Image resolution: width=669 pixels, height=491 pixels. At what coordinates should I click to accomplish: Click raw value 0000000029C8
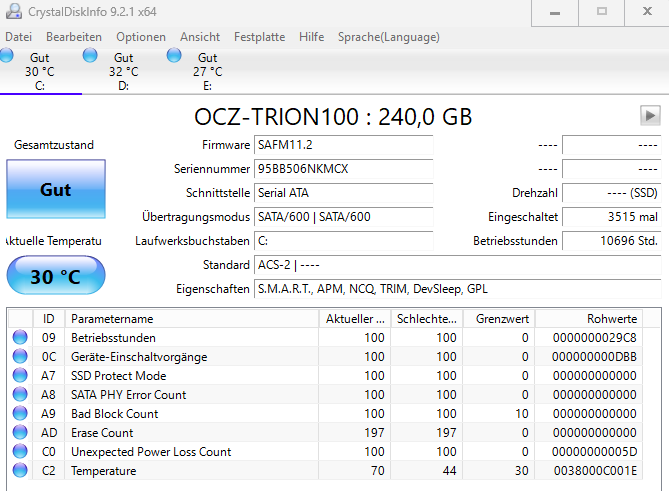(595, 338)
